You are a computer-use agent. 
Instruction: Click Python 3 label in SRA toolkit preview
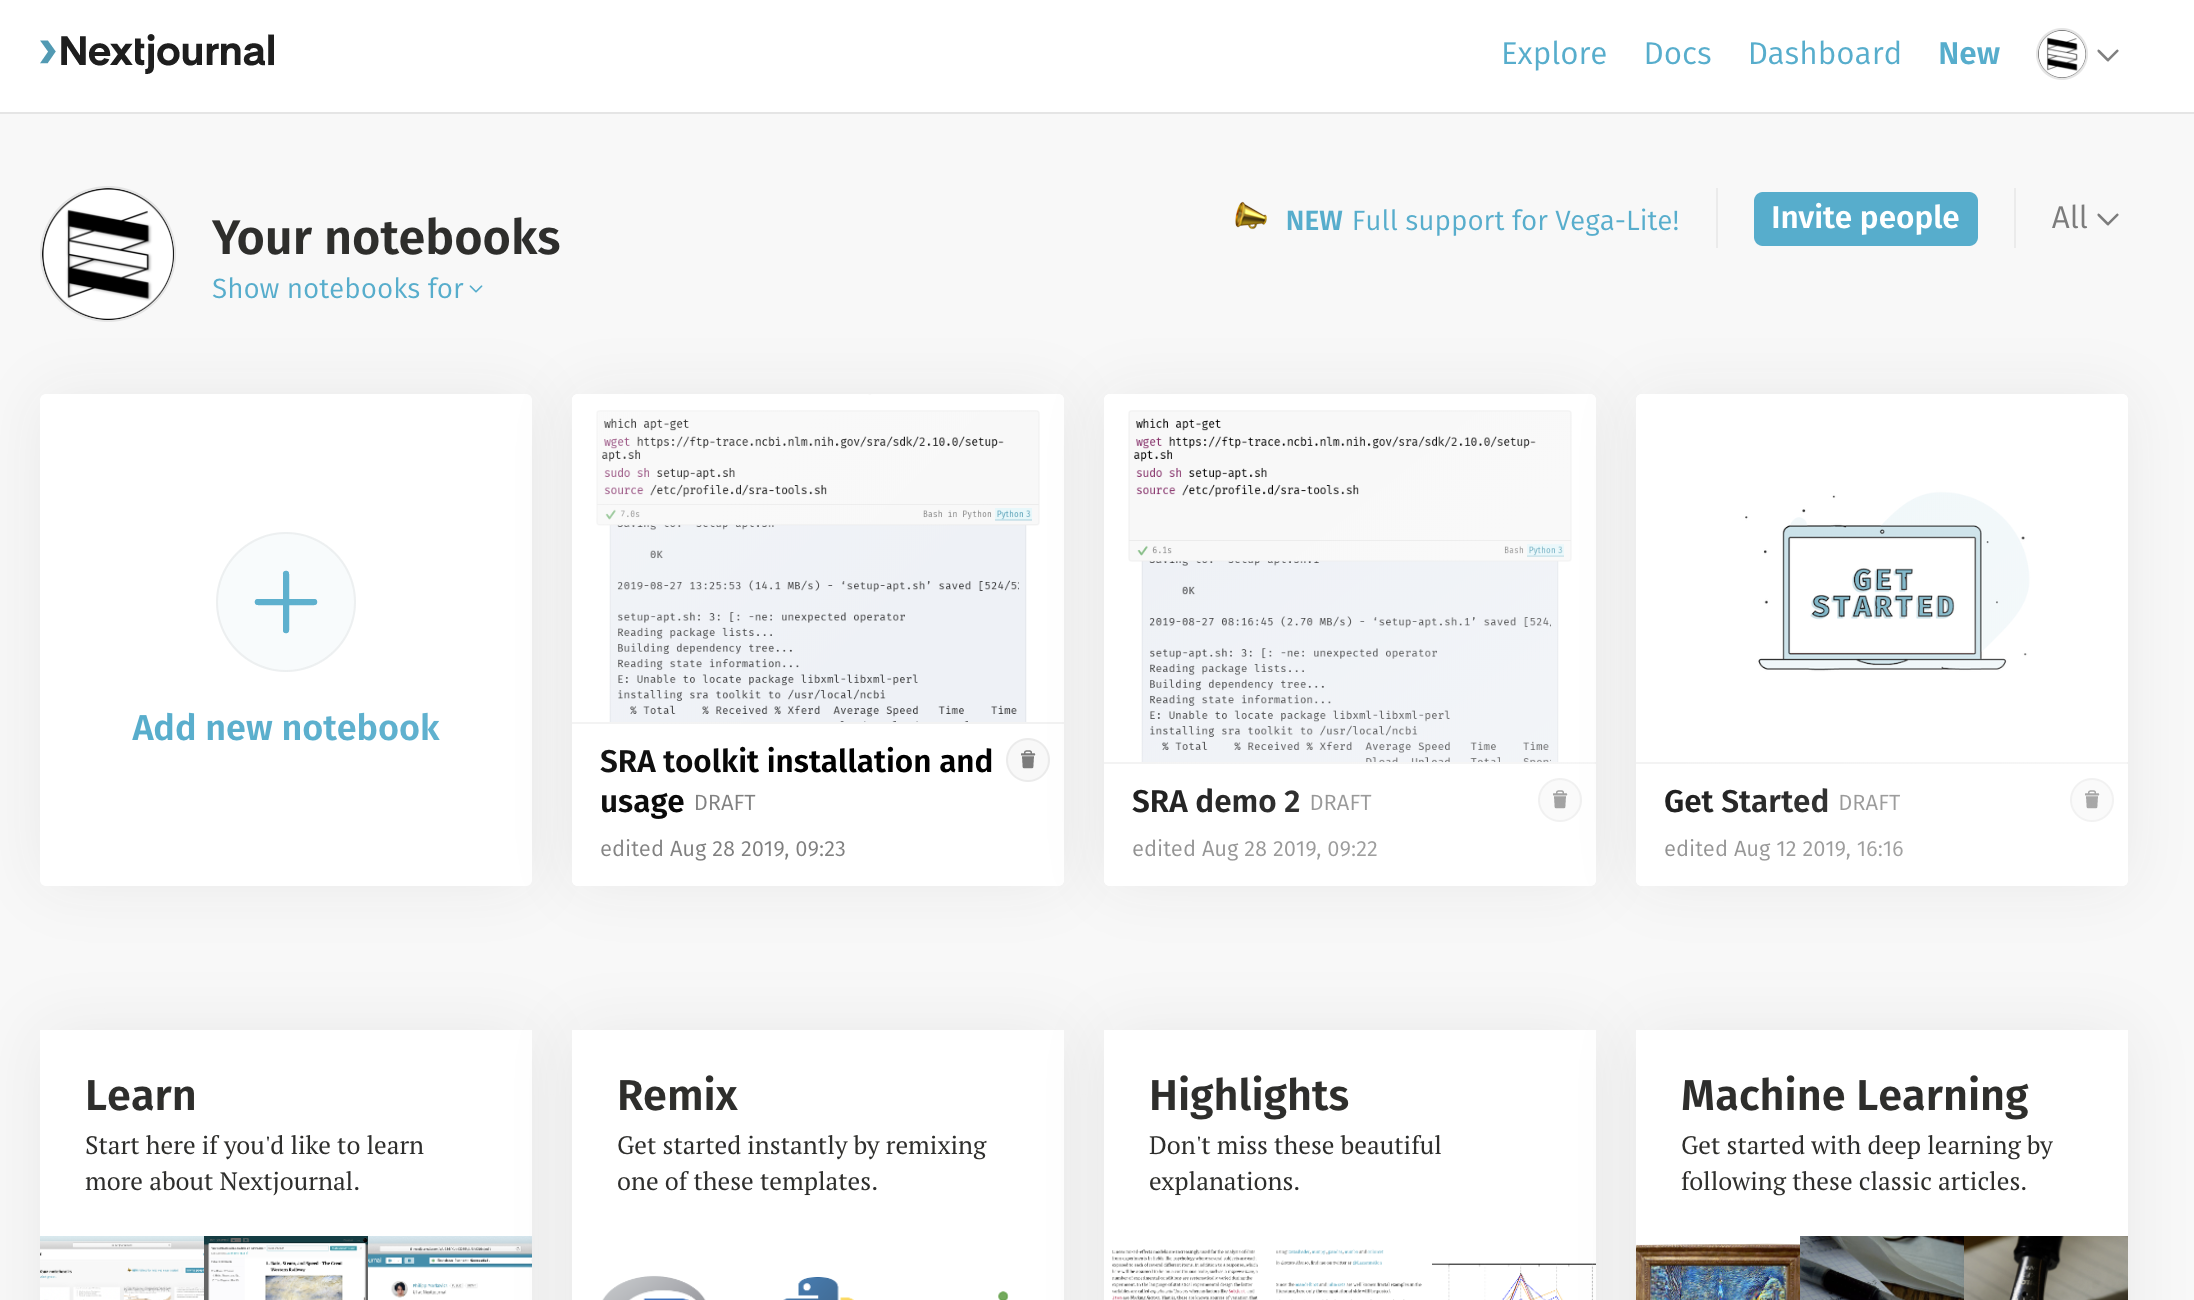pos(1013,514)
